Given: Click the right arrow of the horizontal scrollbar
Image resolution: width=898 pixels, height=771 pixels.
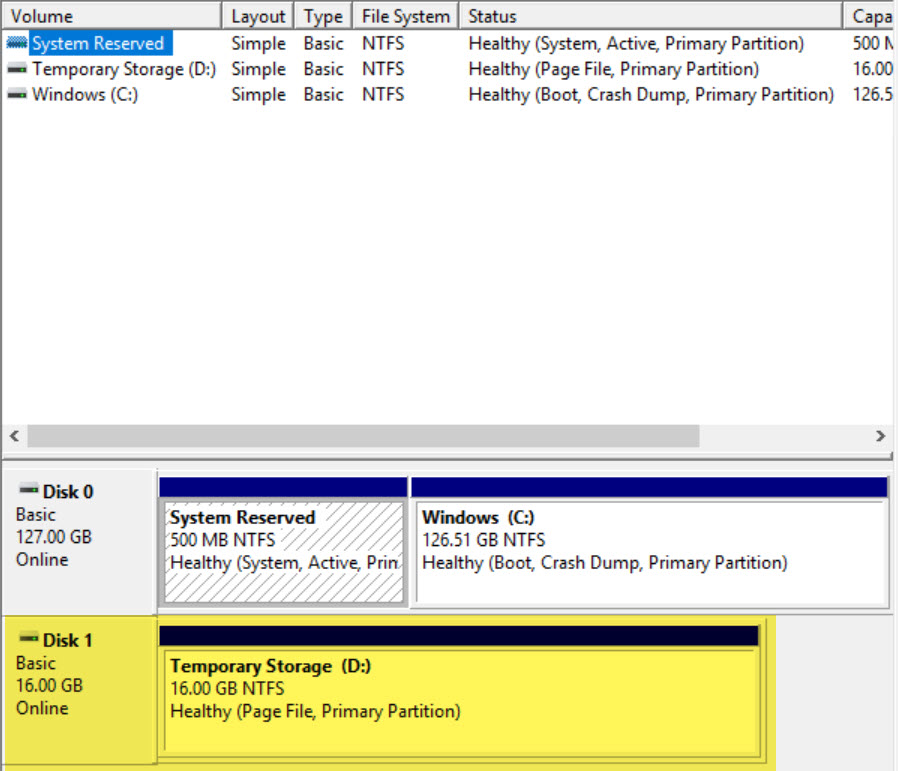Looking at the screenshot, I should point(883,436).
